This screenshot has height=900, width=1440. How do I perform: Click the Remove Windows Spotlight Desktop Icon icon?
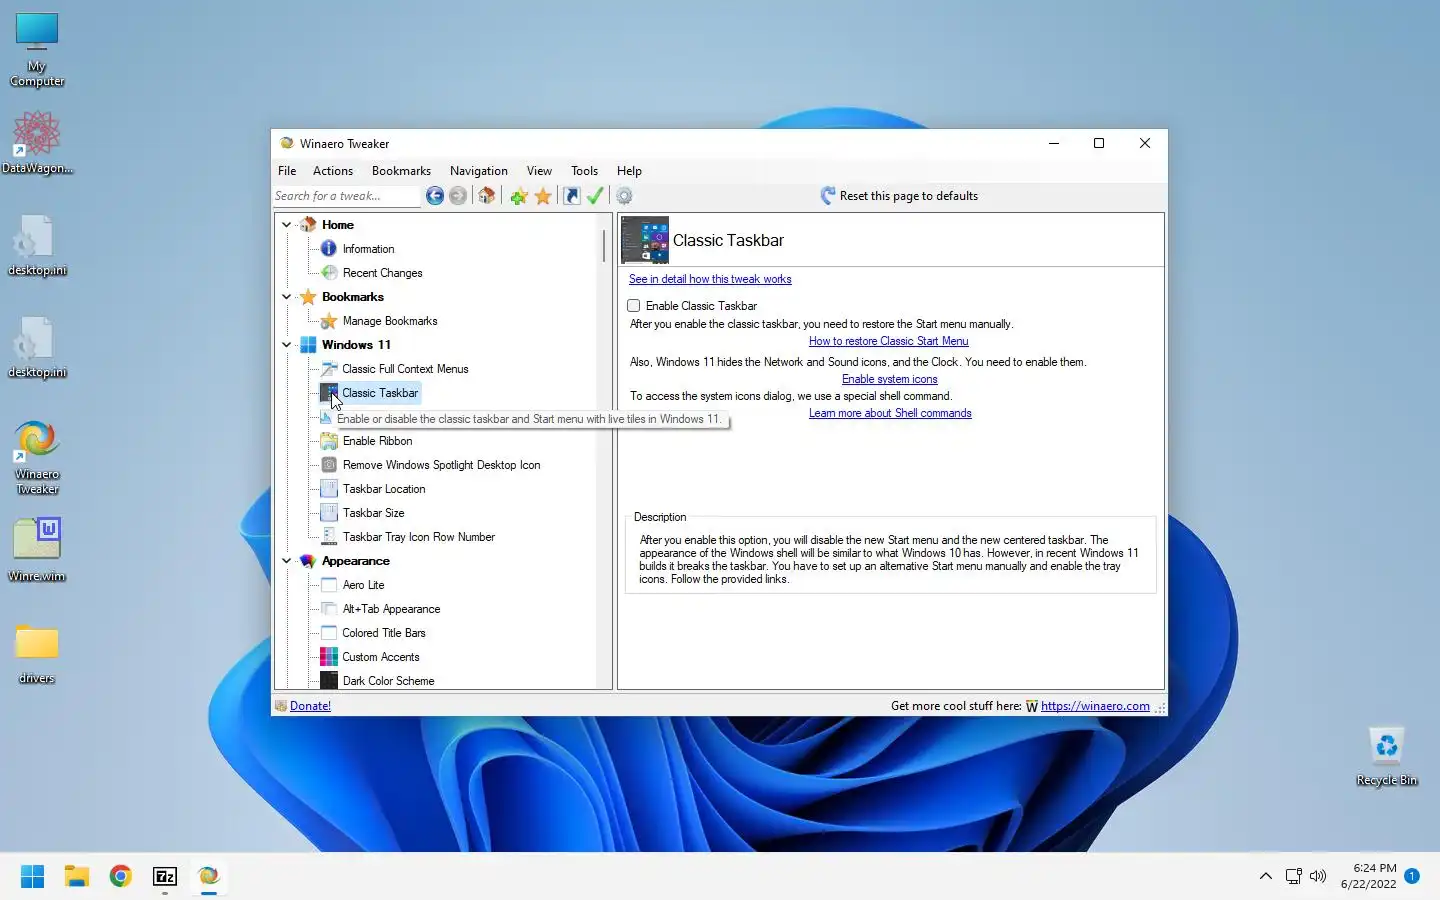pyautogui.click(x=329, y=465)
